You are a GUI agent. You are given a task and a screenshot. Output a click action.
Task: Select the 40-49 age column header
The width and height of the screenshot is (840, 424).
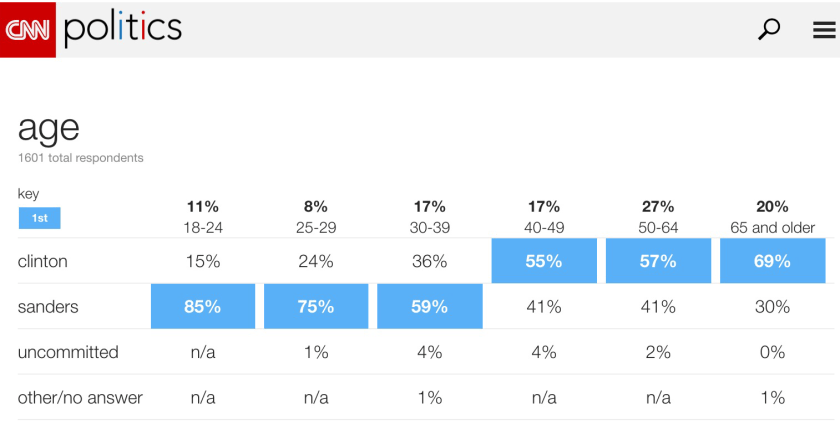coord(544,217)
